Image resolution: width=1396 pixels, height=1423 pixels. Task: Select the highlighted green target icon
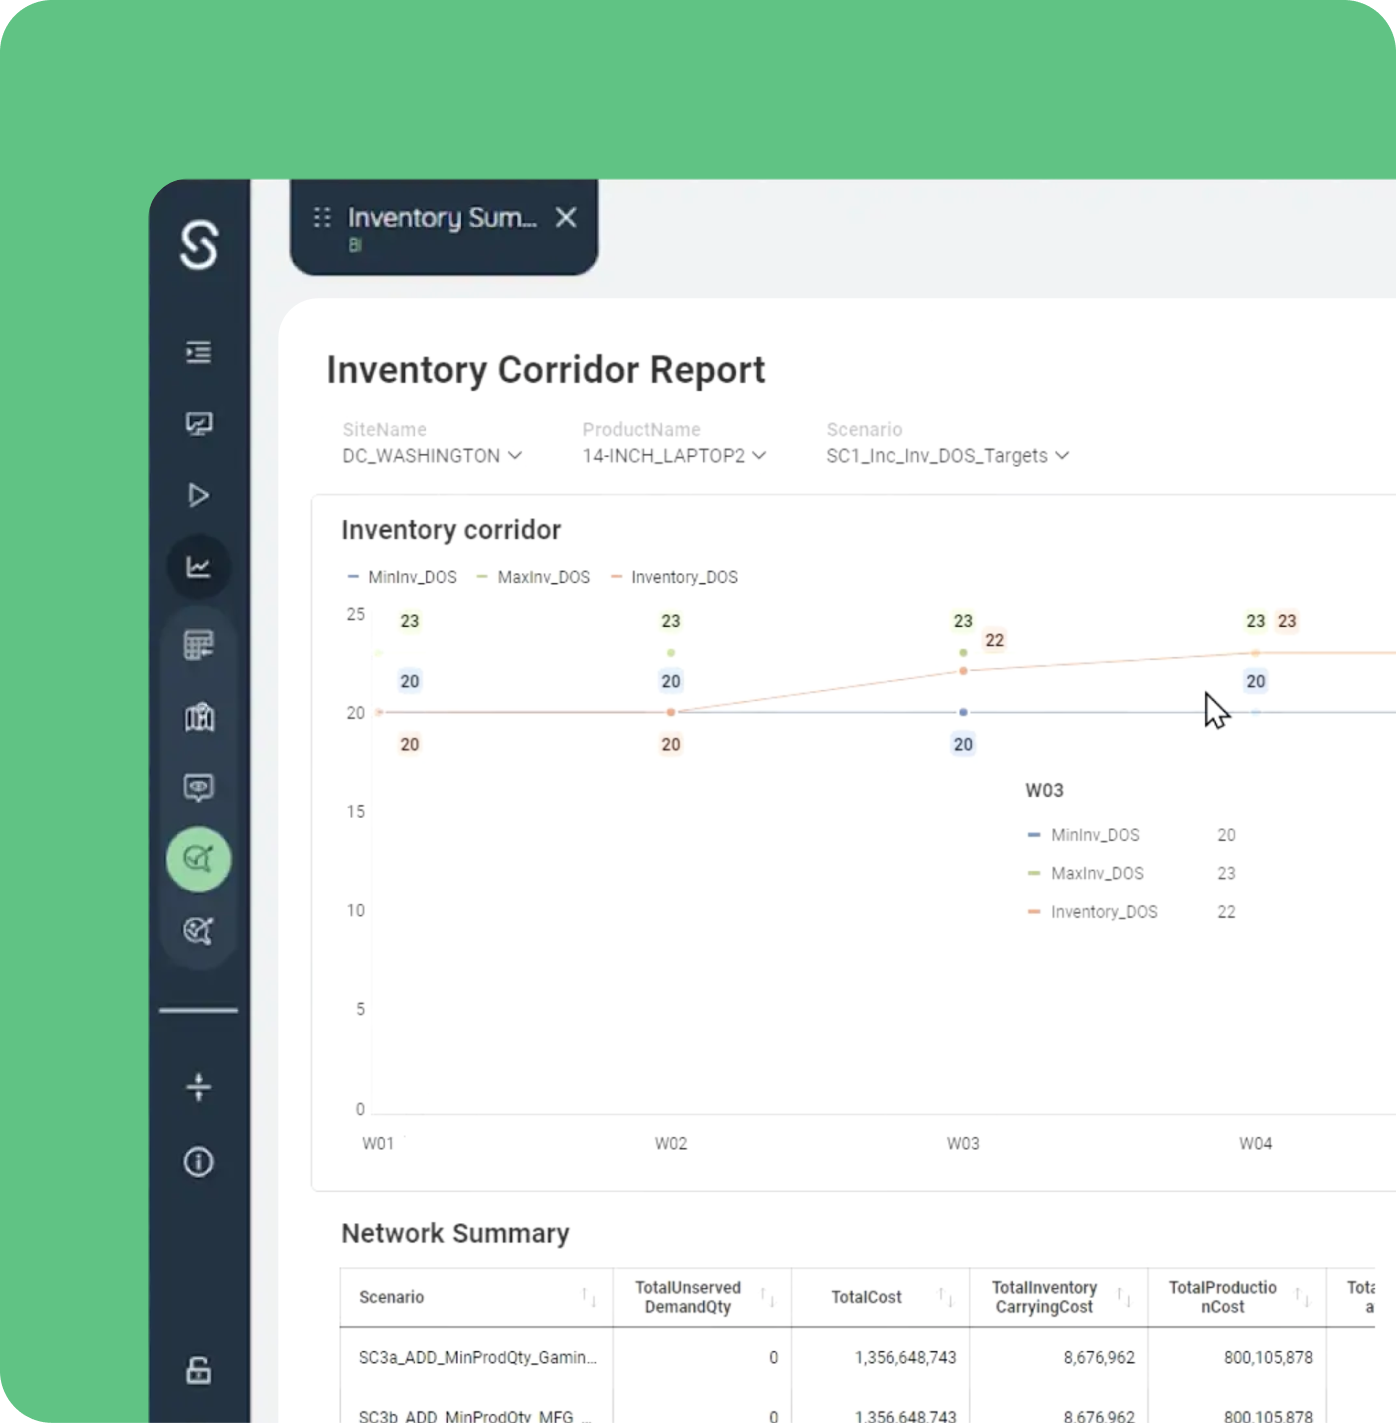tap(199, 859)
